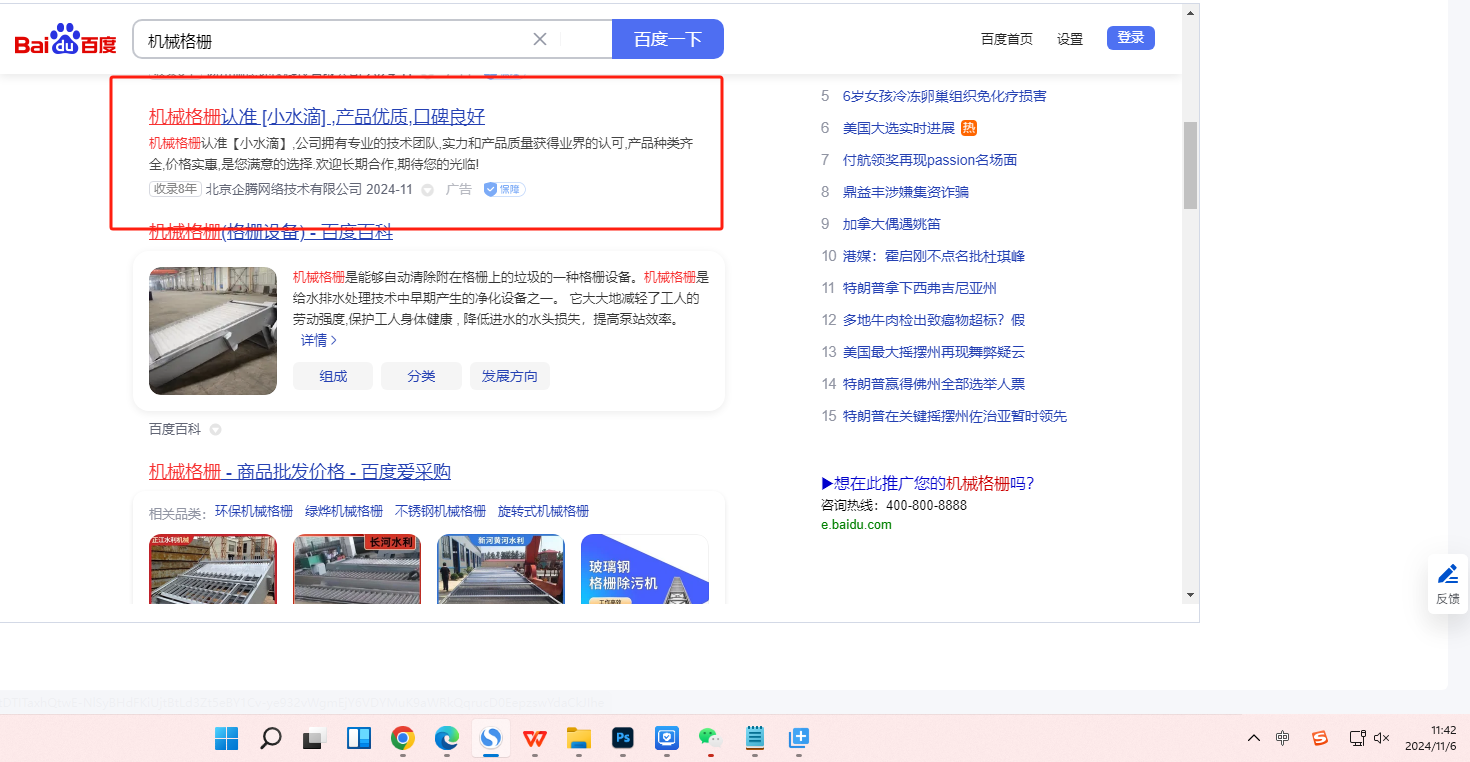Click the 保障 shield badge on the ad

pos(504,189)
